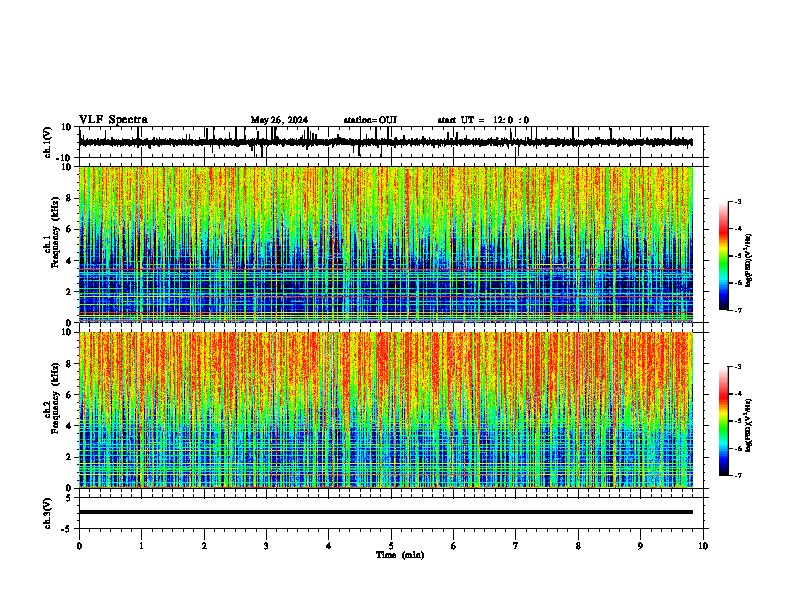This screenshot has width=792, height=612.
Task: Click inside the ch.1 spectrogram plot
Action: pyautogui.click(x=386, y=244)
